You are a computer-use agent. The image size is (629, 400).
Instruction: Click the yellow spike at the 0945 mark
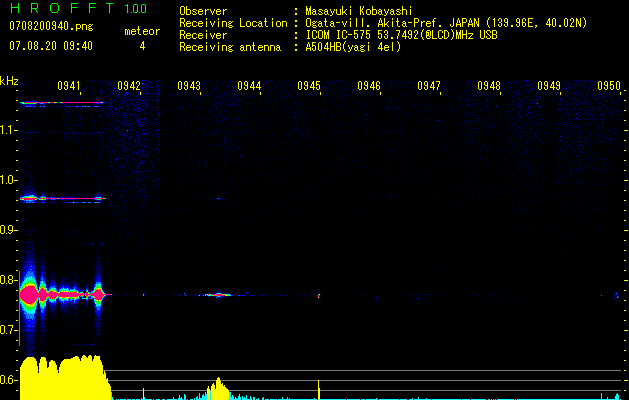coord(319,390)
